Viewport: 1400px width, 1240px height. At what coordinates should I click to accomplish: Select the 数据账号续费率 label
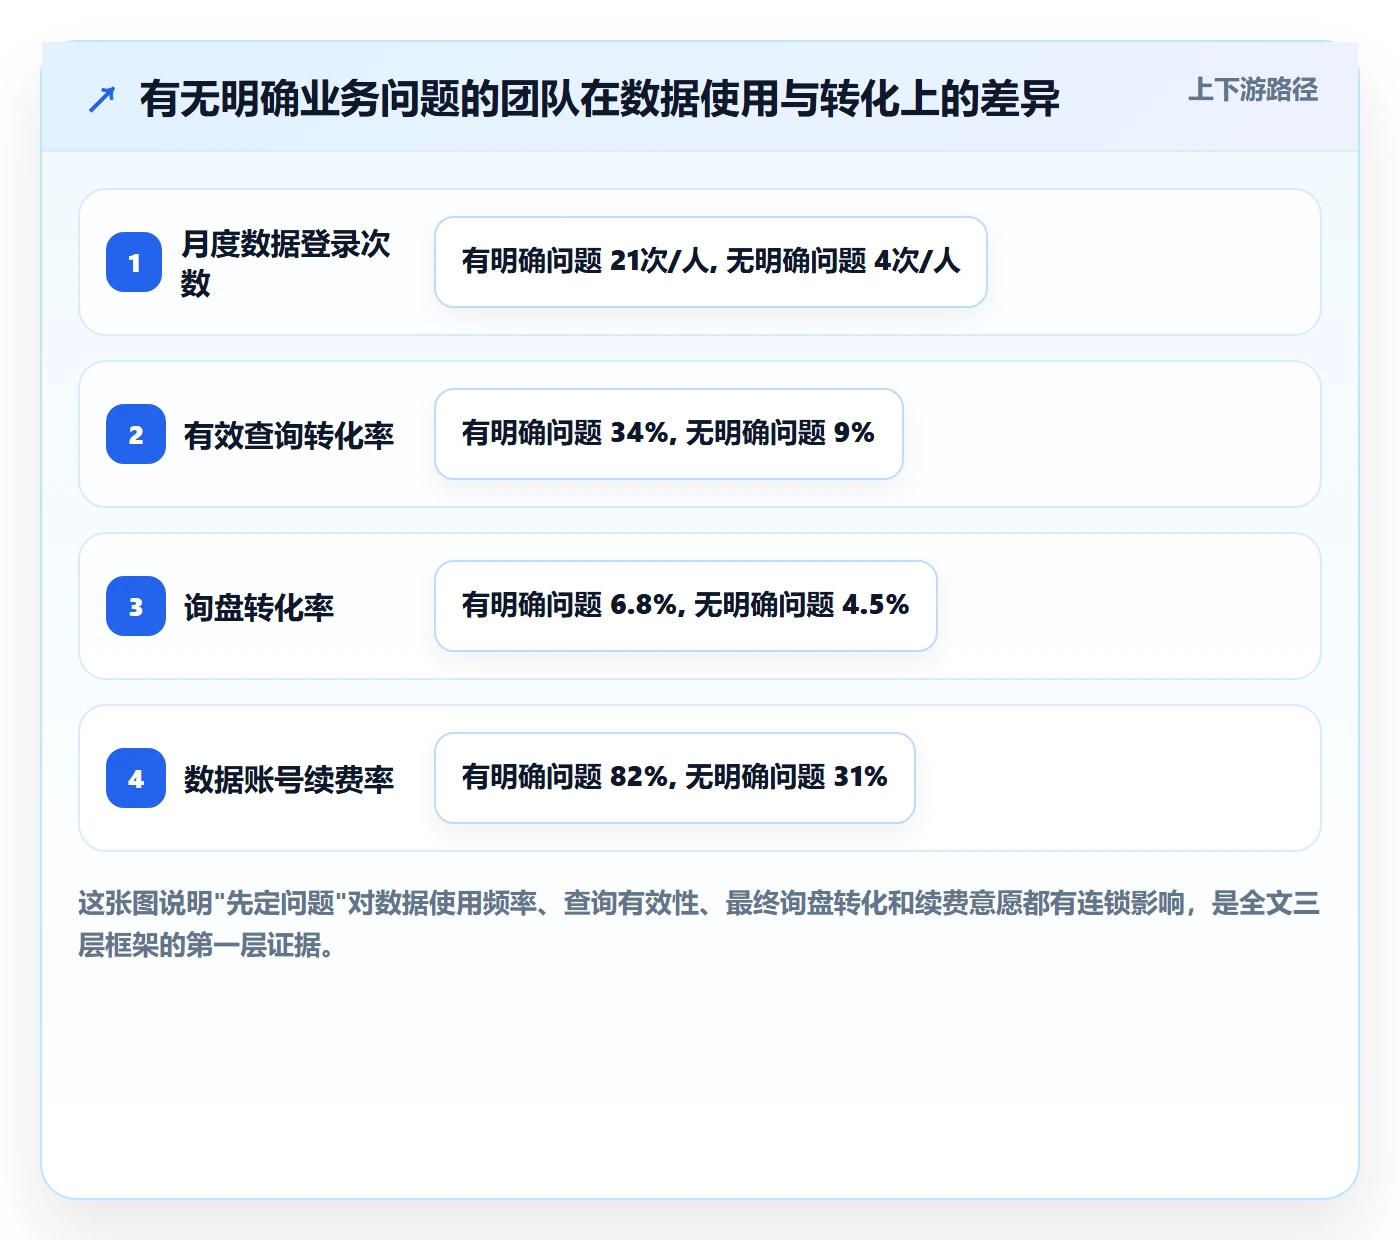[289, 779]
